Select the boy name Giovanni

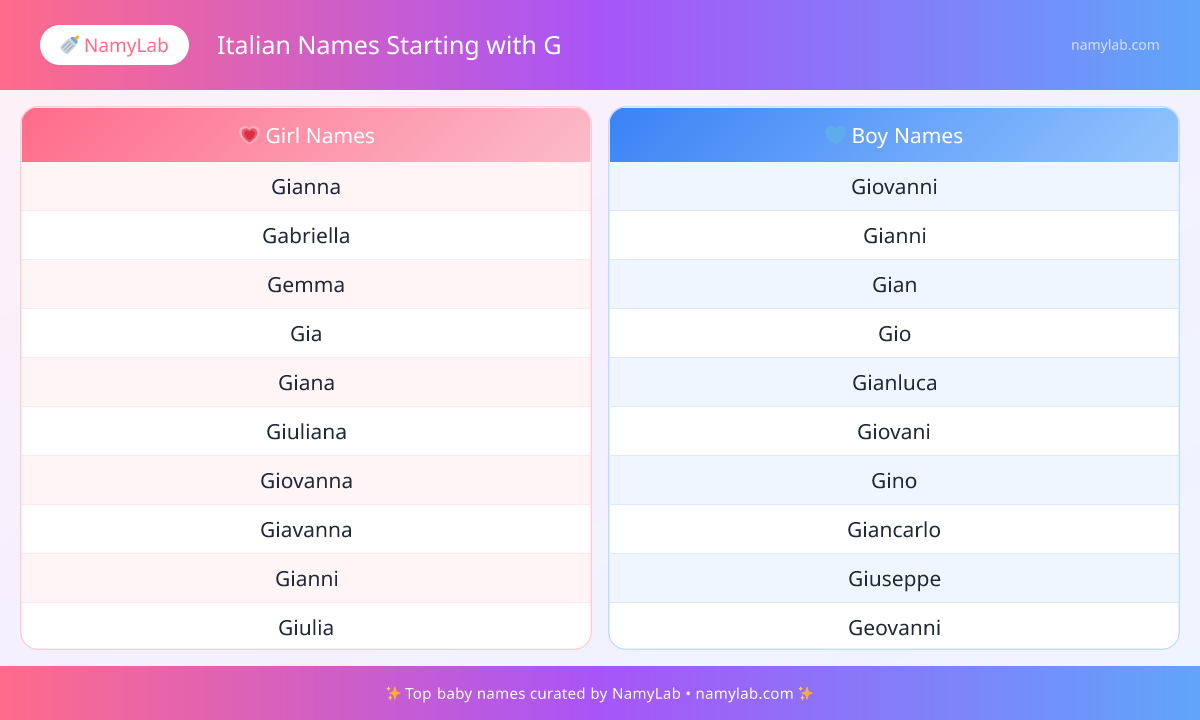pyautogui.click(x=894, y=187)
